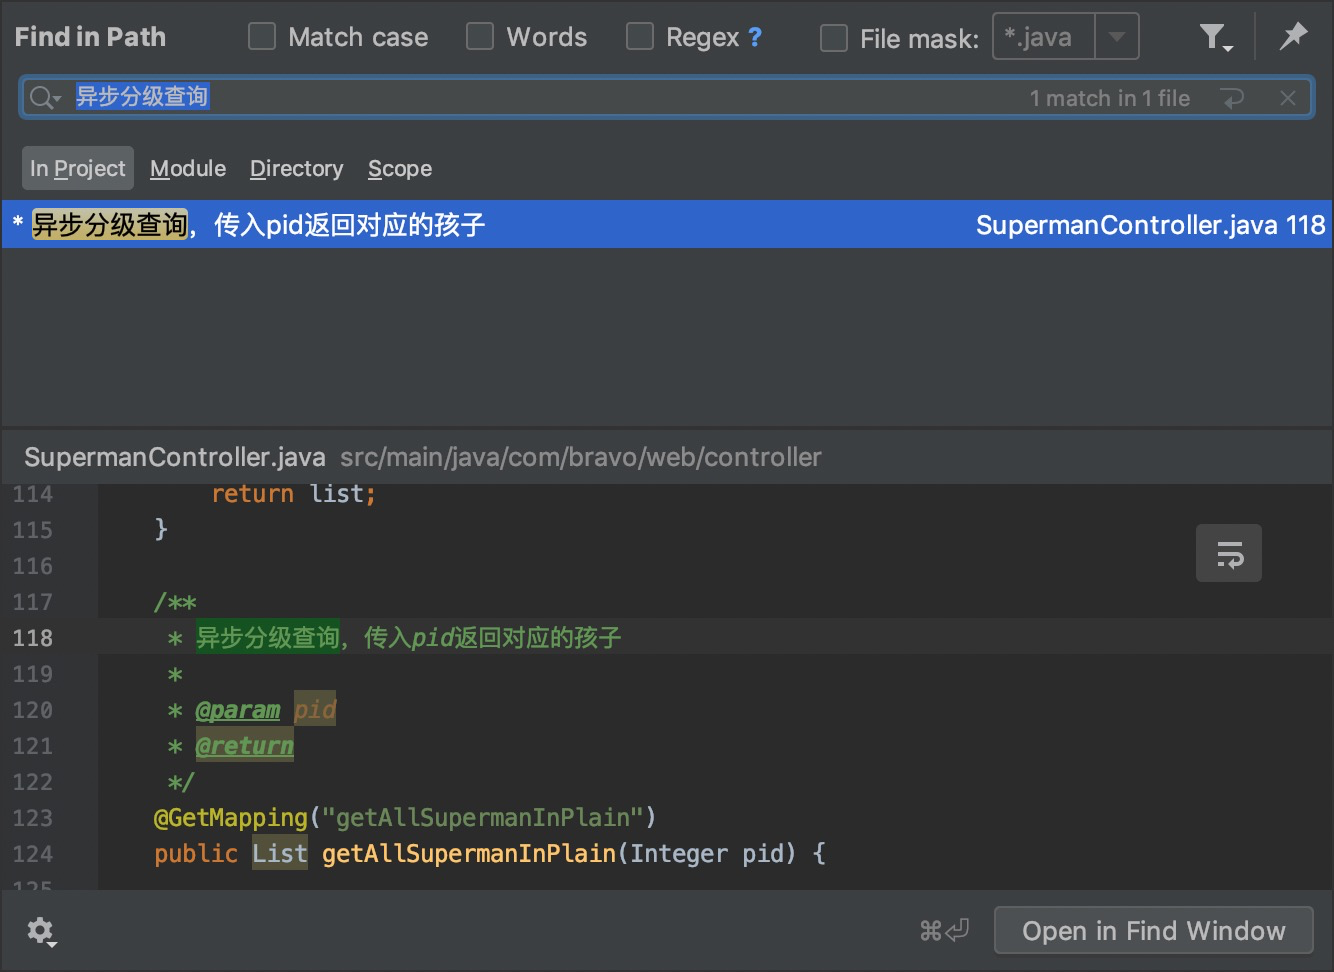1334x972 pixels.
Task: Expand the file mask dropdown arrow
Action: (1117, 37)
